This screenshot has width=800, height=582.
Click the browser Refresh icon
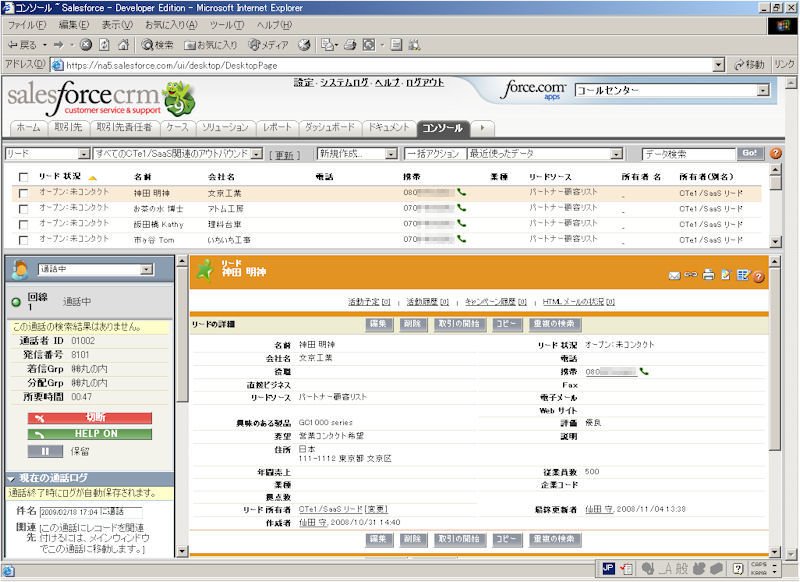[104, 45]
